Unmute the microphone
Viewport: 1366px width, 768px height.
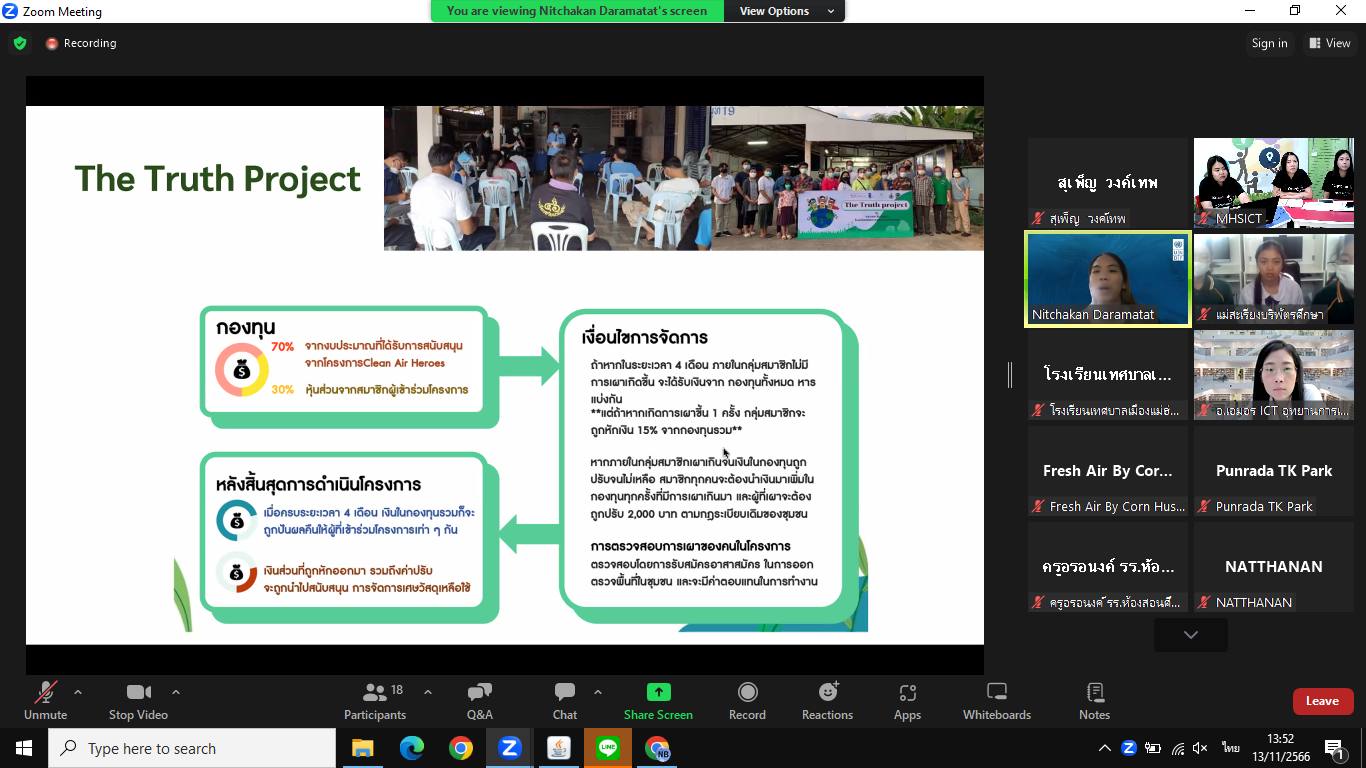tap(45, 701)
